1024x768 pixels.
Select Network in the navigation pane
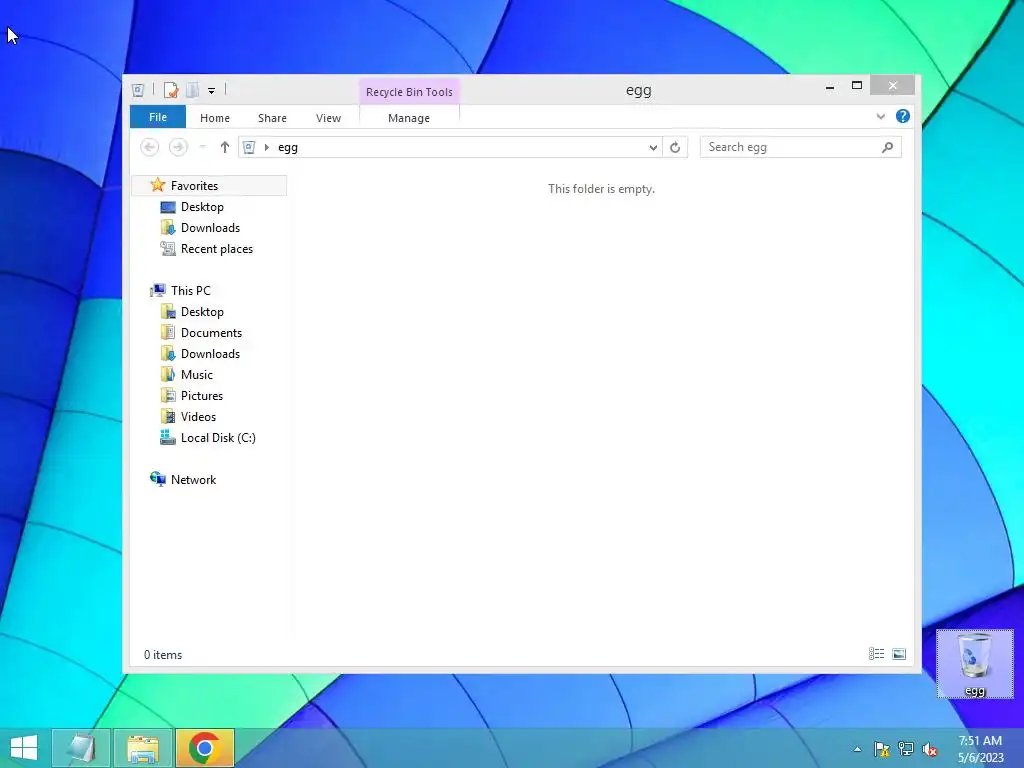click(x=193, y=480)
